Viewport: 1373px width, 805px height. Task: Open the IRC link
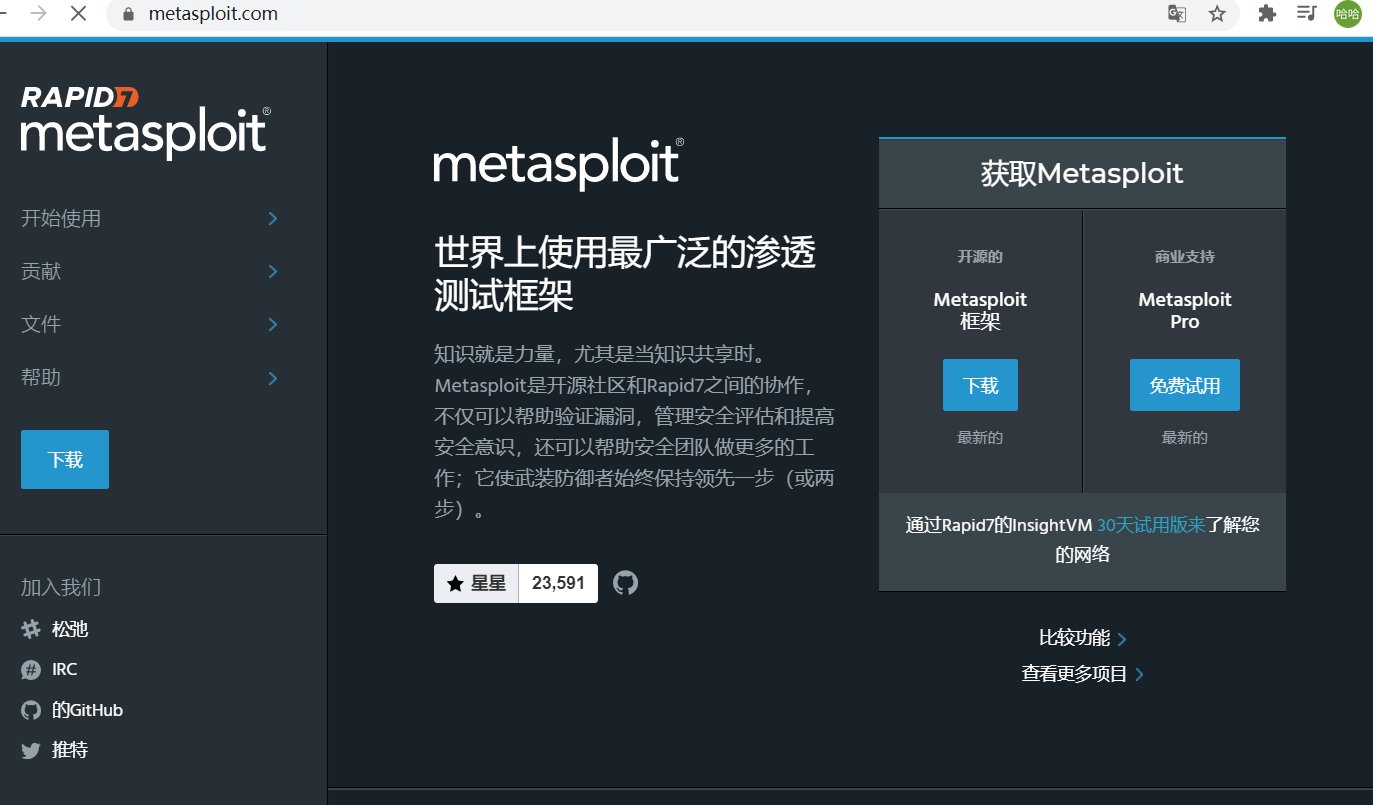coord(65,669)
